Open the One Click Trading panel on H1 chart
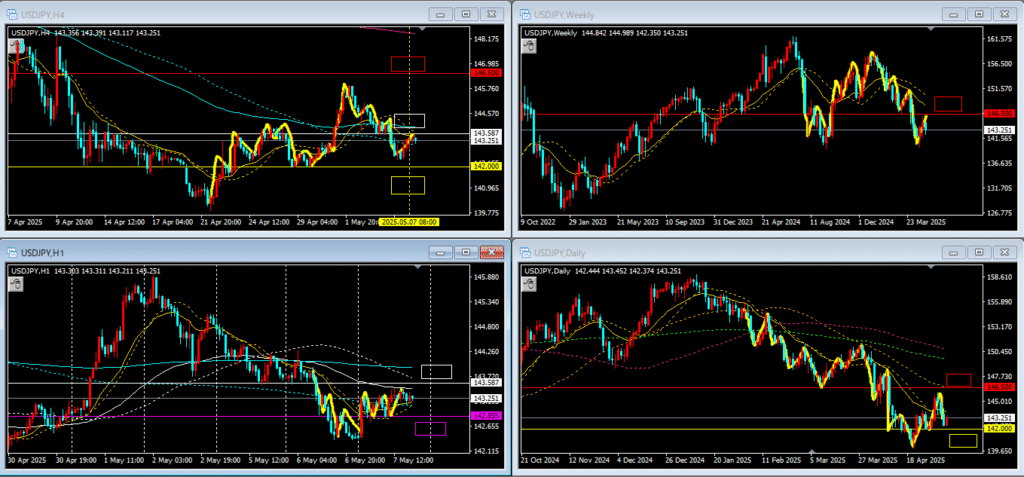 [x=16, y=284]
